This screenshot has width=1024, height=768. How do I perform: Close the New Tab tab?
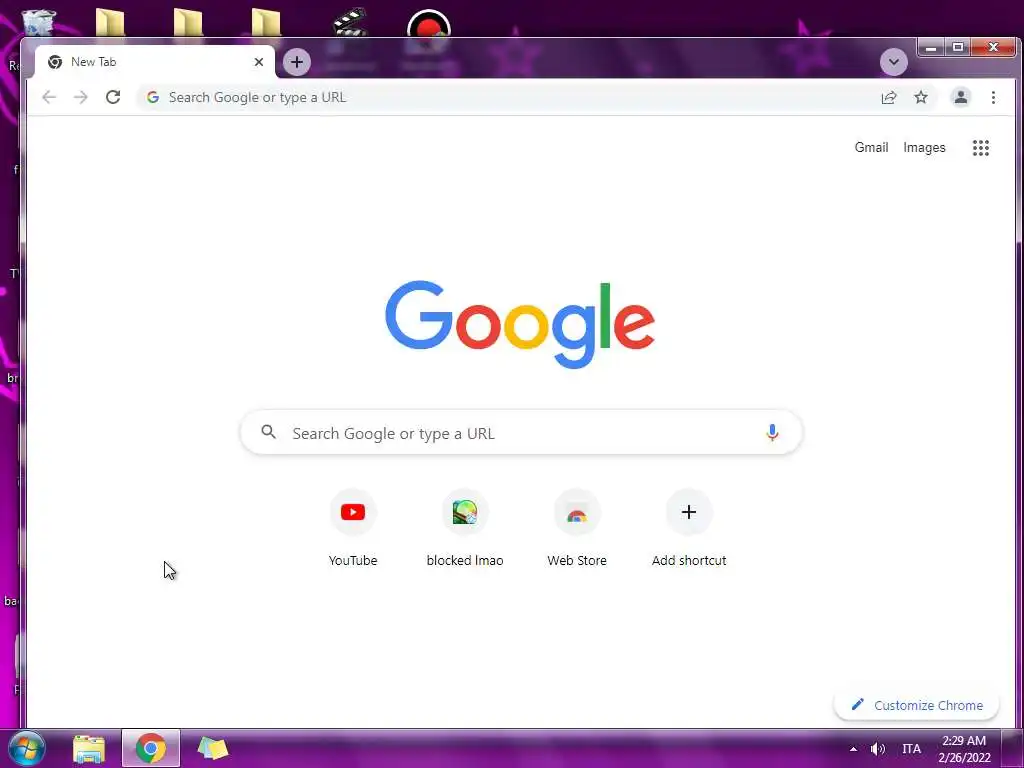[x=259, y=62]
